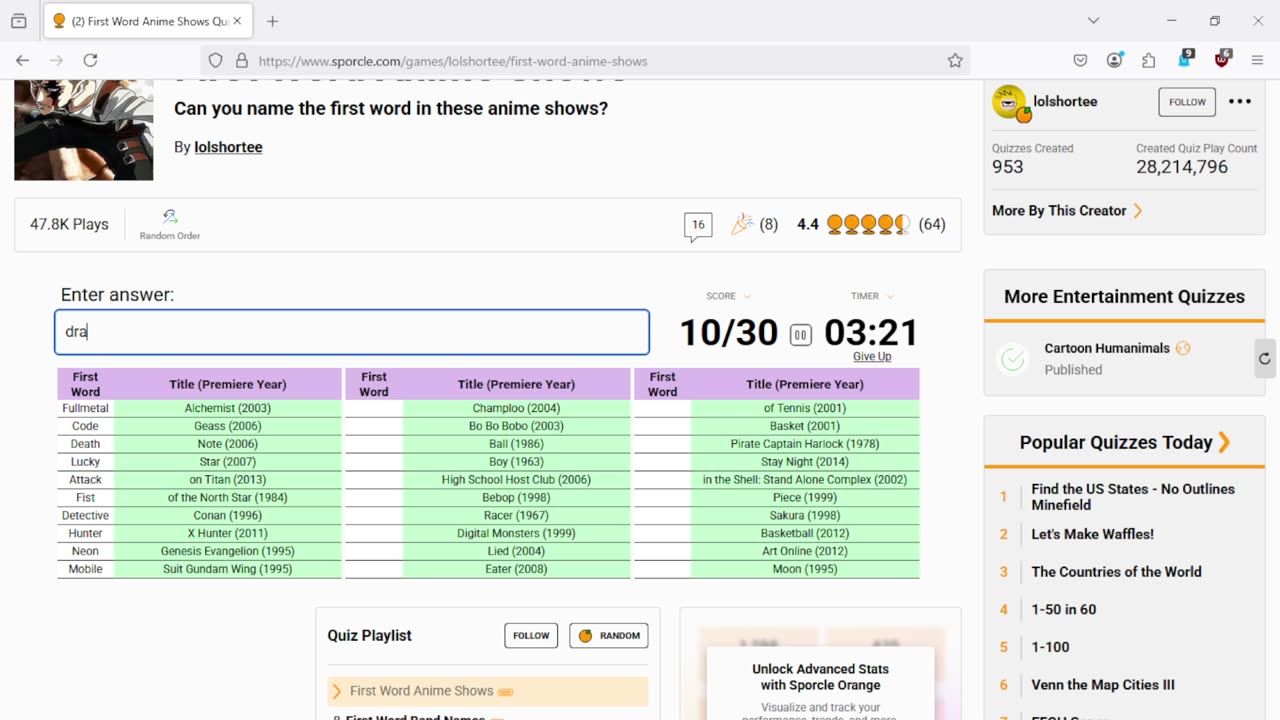The height and width of the screenshot is (720, 1280).
Task: Open Popular Quizzes Today arrow
Action: [x=1224, y=442]
